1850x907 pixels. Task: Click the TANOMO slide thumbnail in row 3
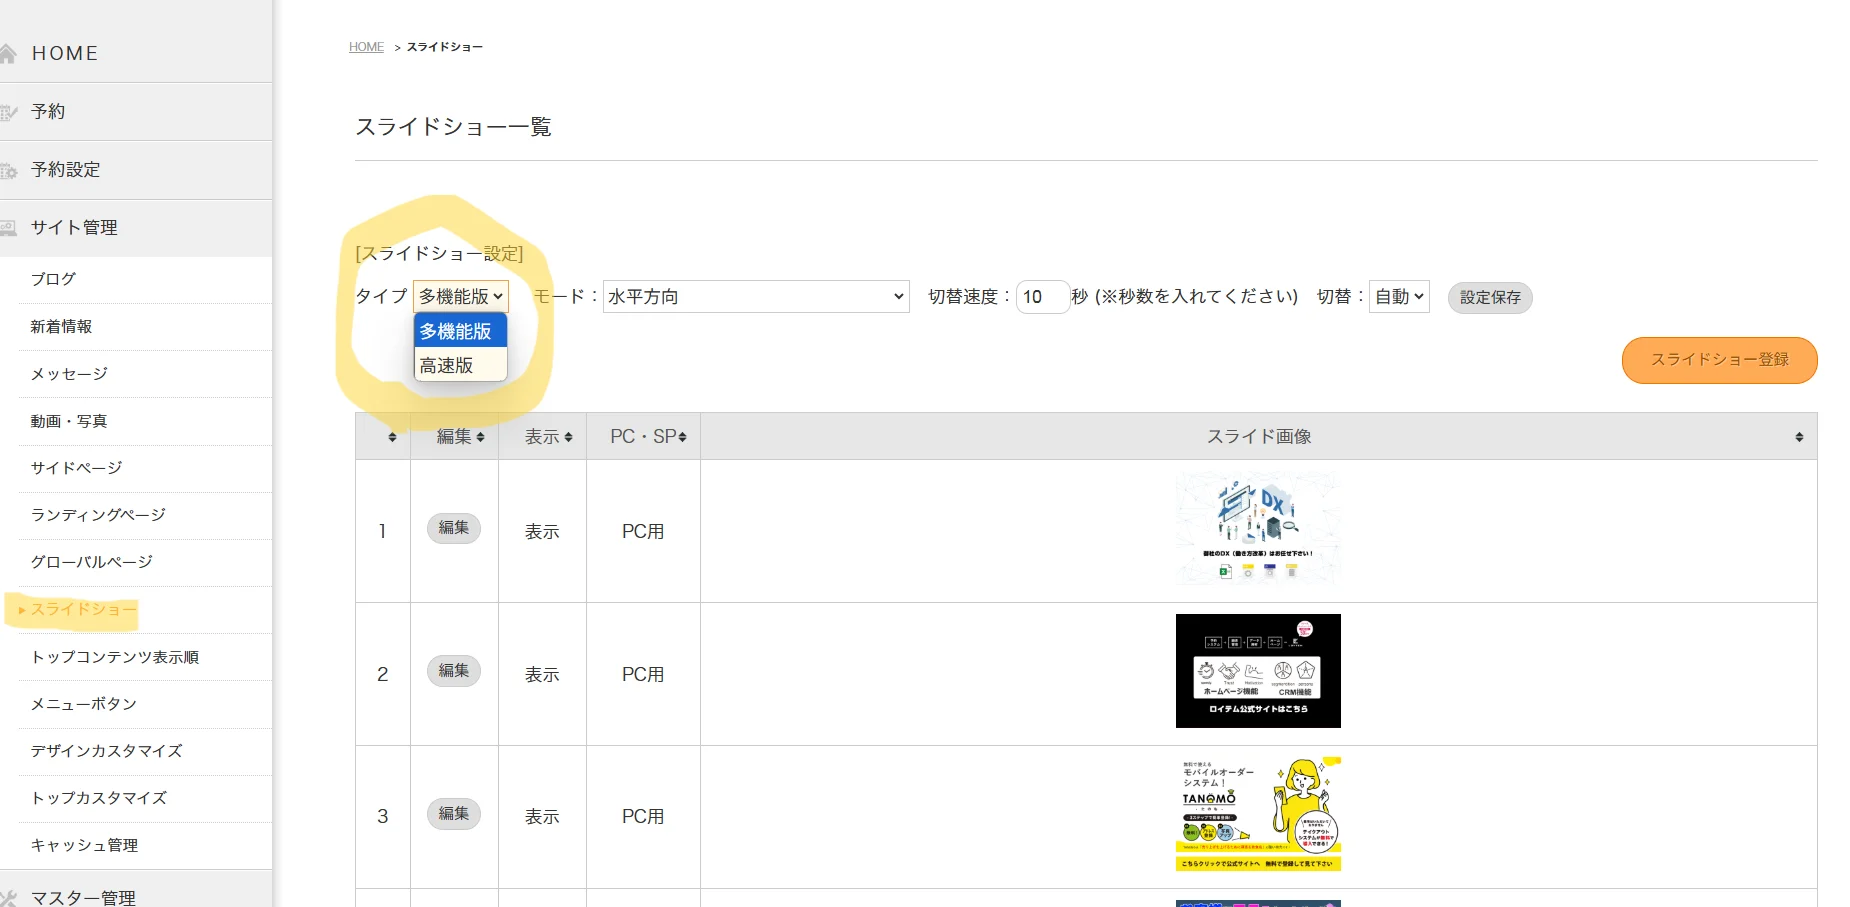1258,814
